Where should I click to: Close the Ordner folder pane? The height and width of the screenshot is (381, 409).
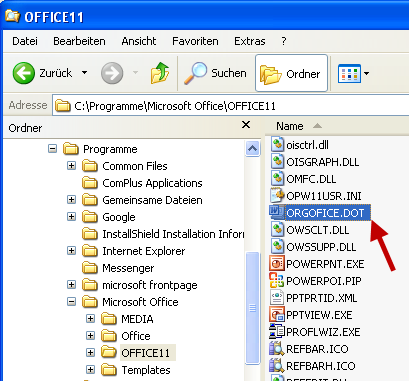pos(246,125)
